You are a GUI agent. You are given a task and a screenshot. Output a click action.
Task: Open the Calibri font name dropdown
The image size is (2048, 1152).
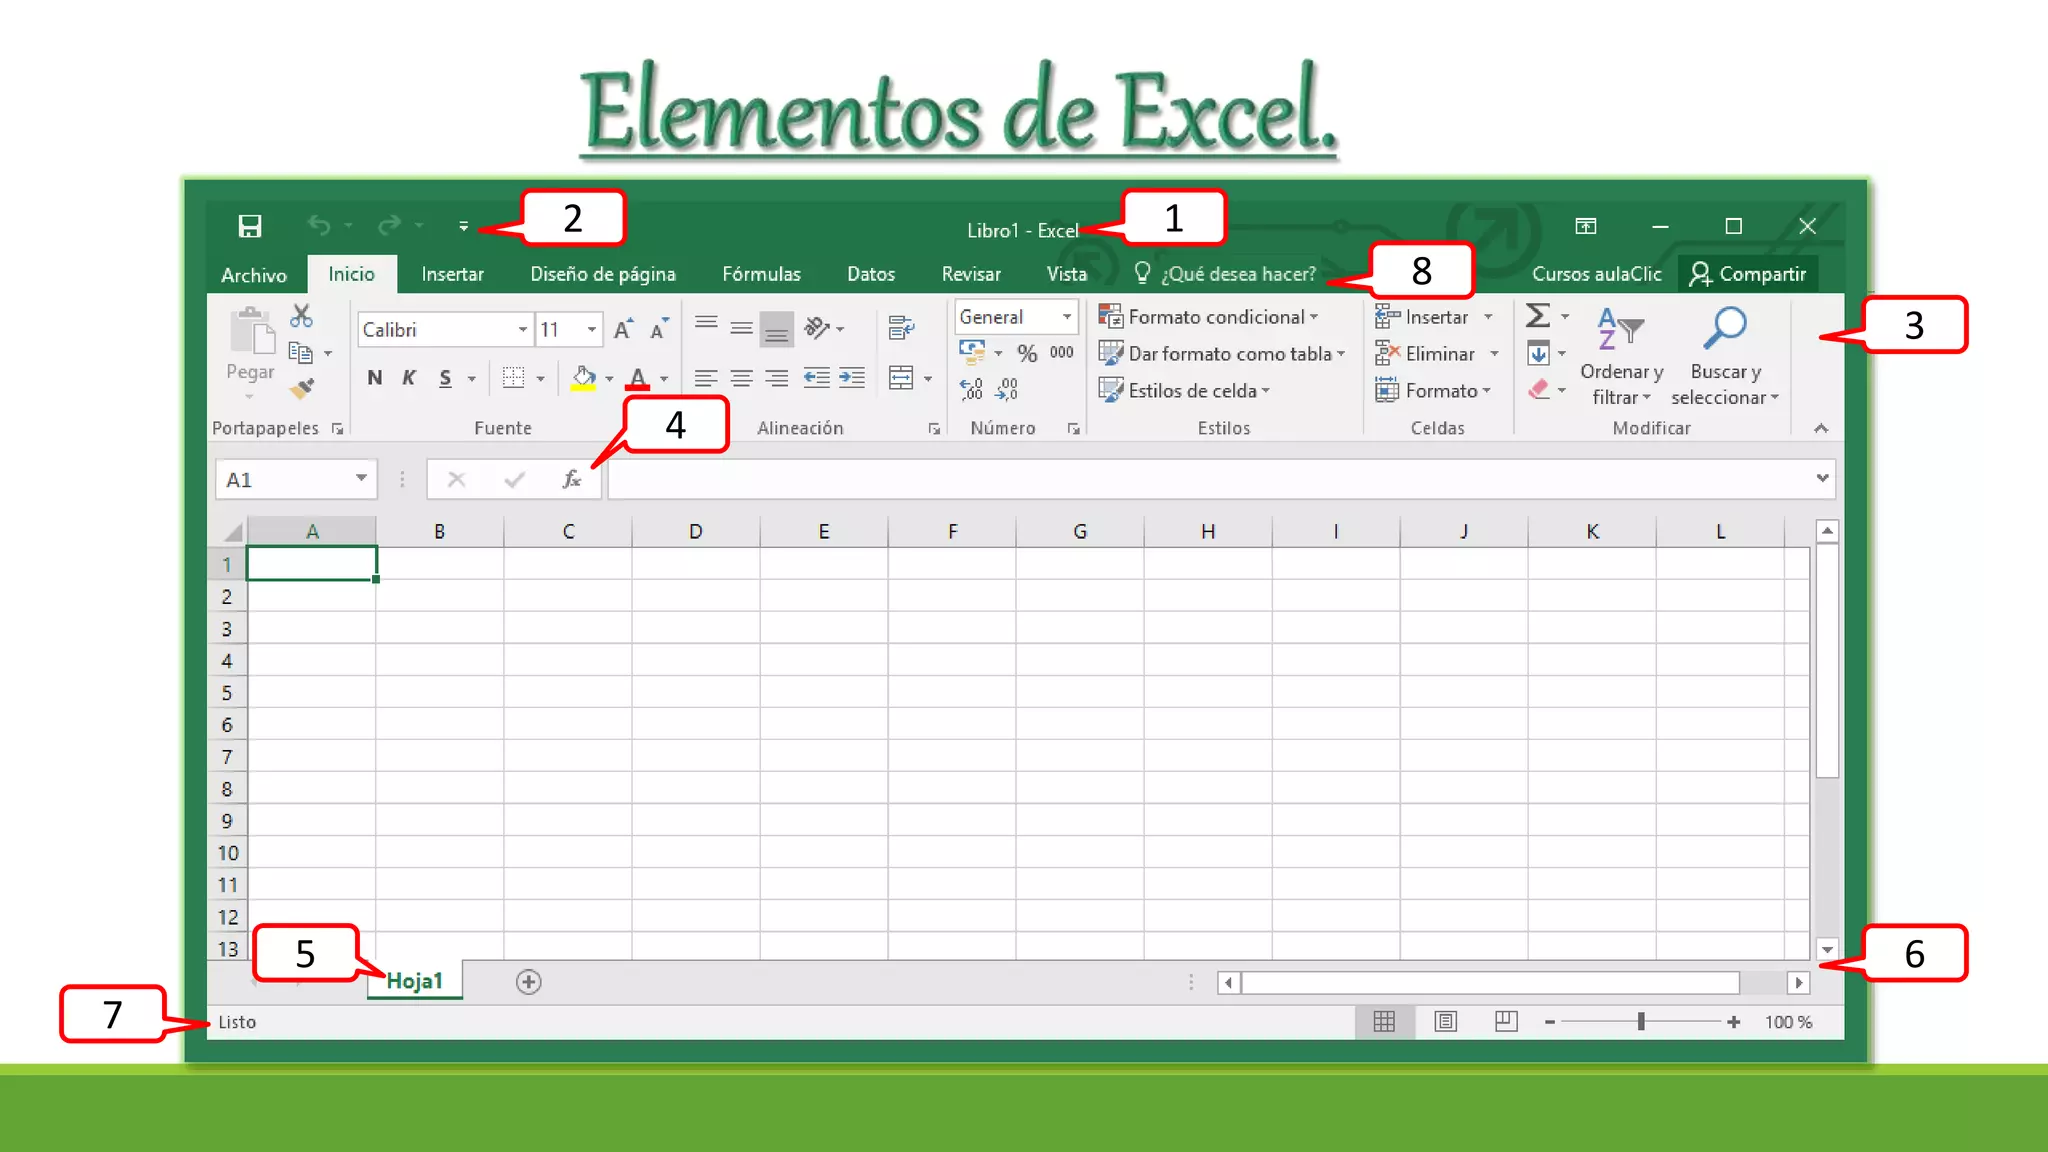522,330
